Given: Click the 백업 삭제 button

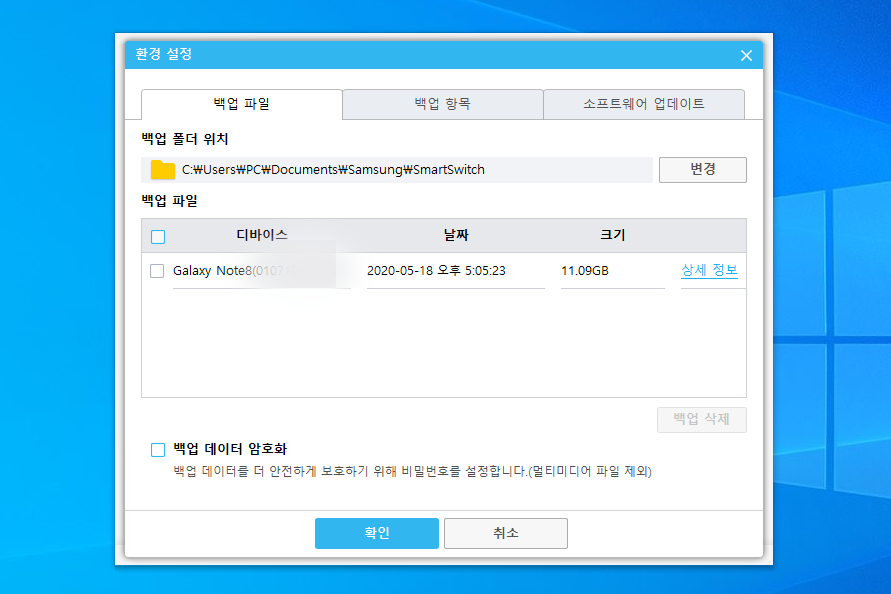Looking at the screenshot, I should point(702,419).
